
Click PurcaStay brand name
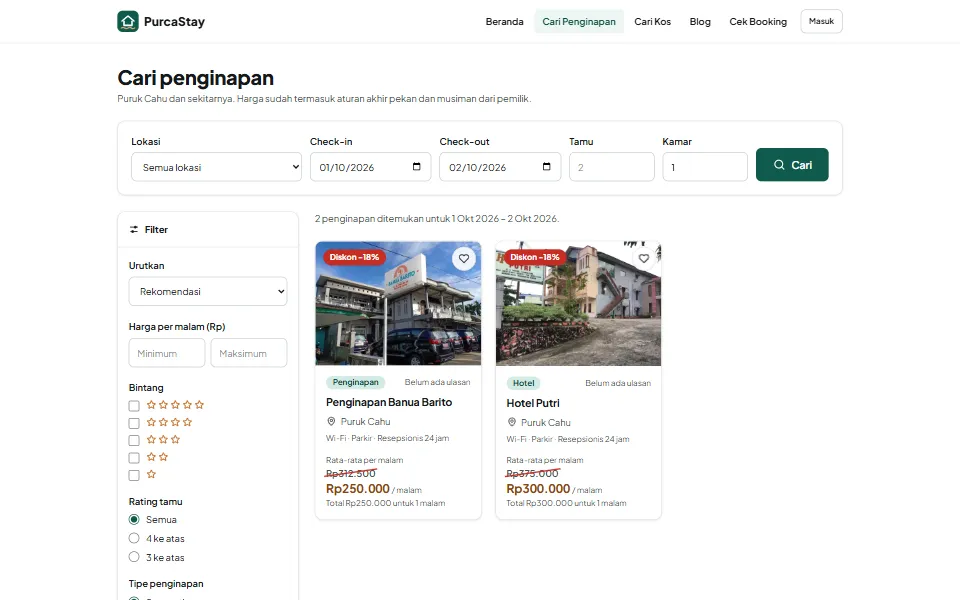pos(174,21)
